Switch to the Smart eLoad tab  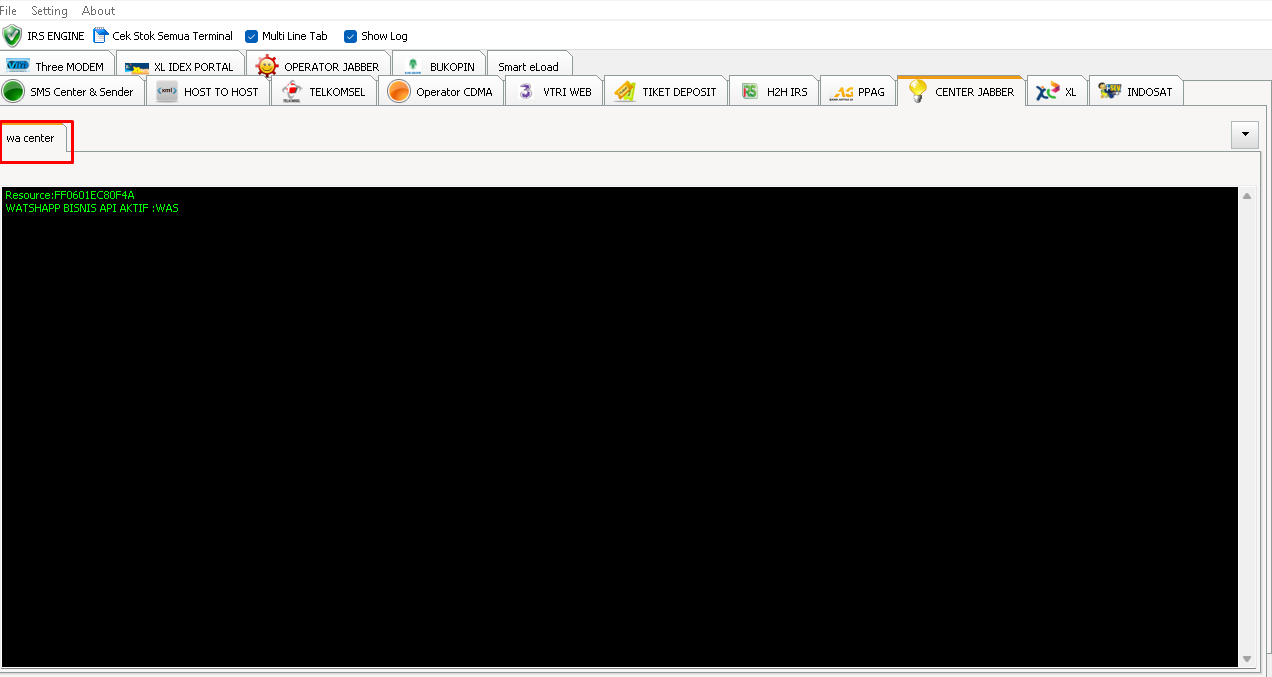(x=530, y=67)
